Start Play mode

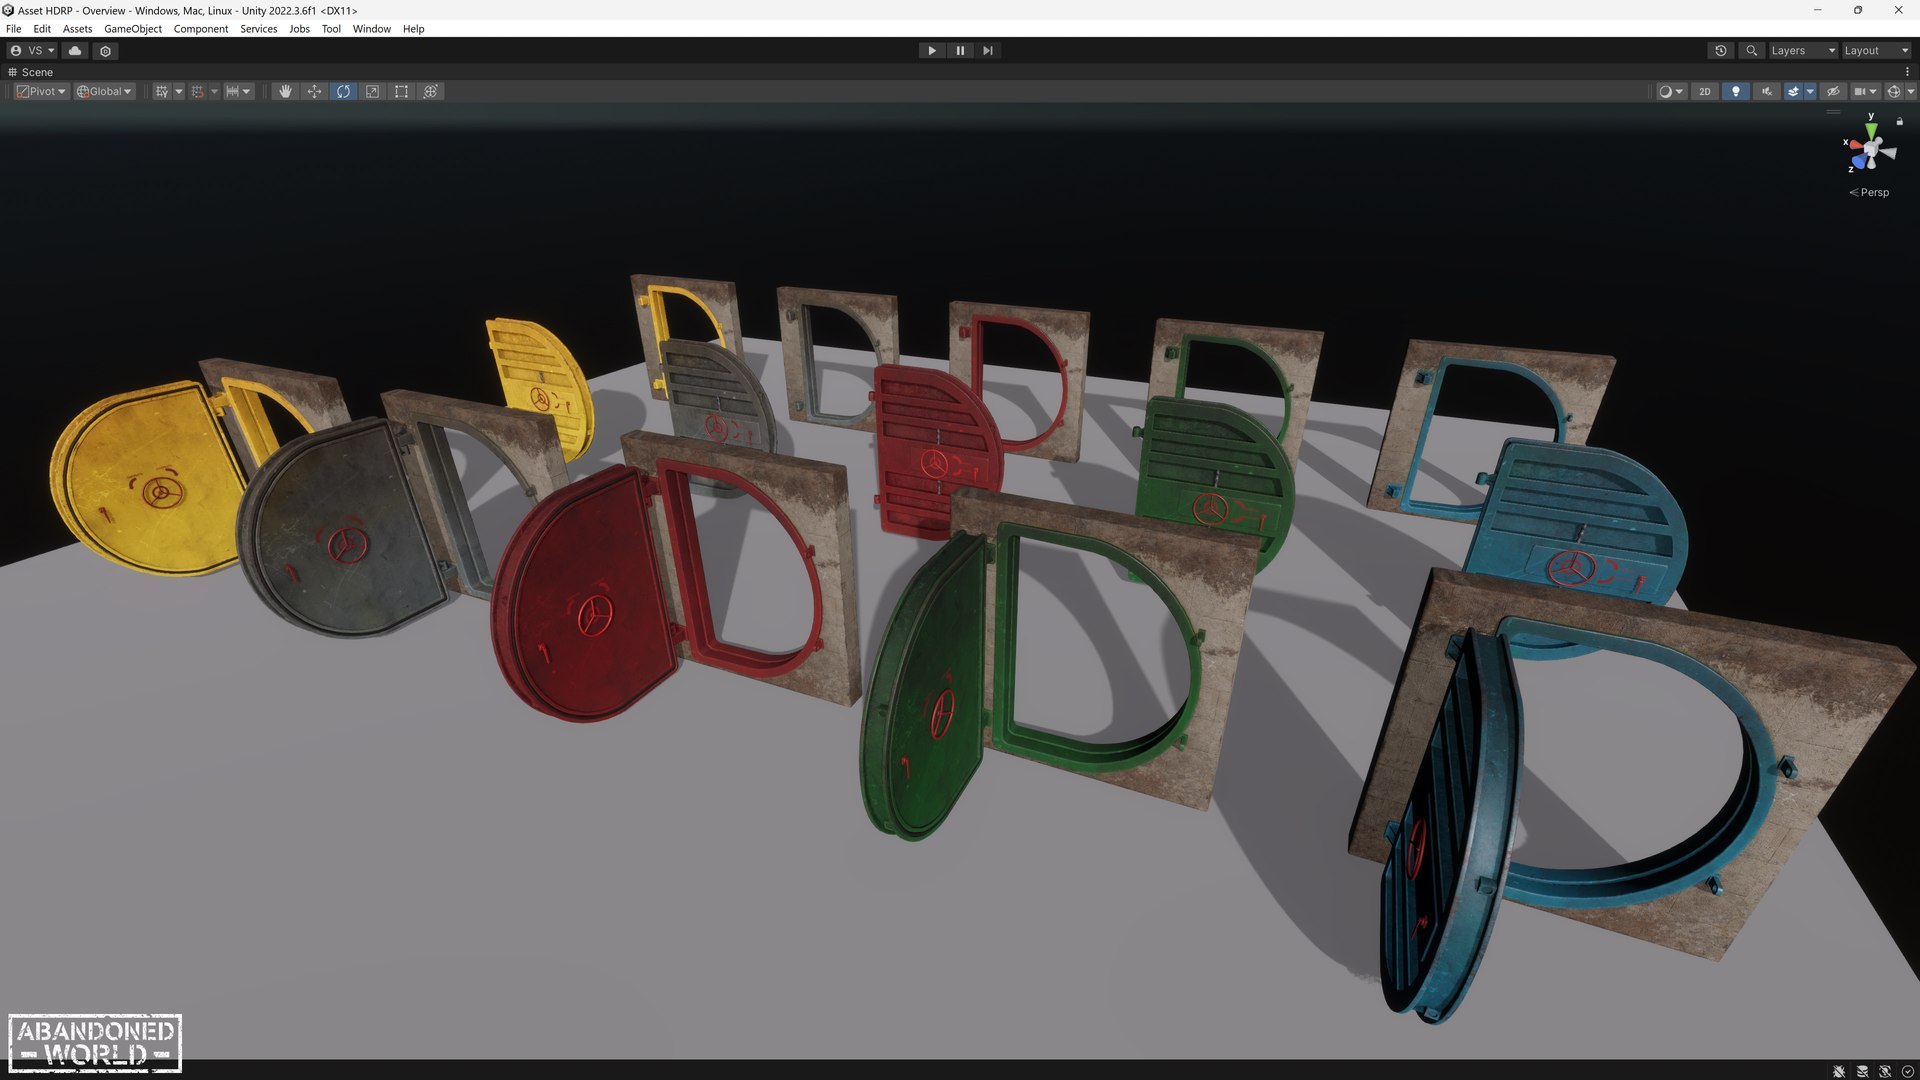click(932, 50)
